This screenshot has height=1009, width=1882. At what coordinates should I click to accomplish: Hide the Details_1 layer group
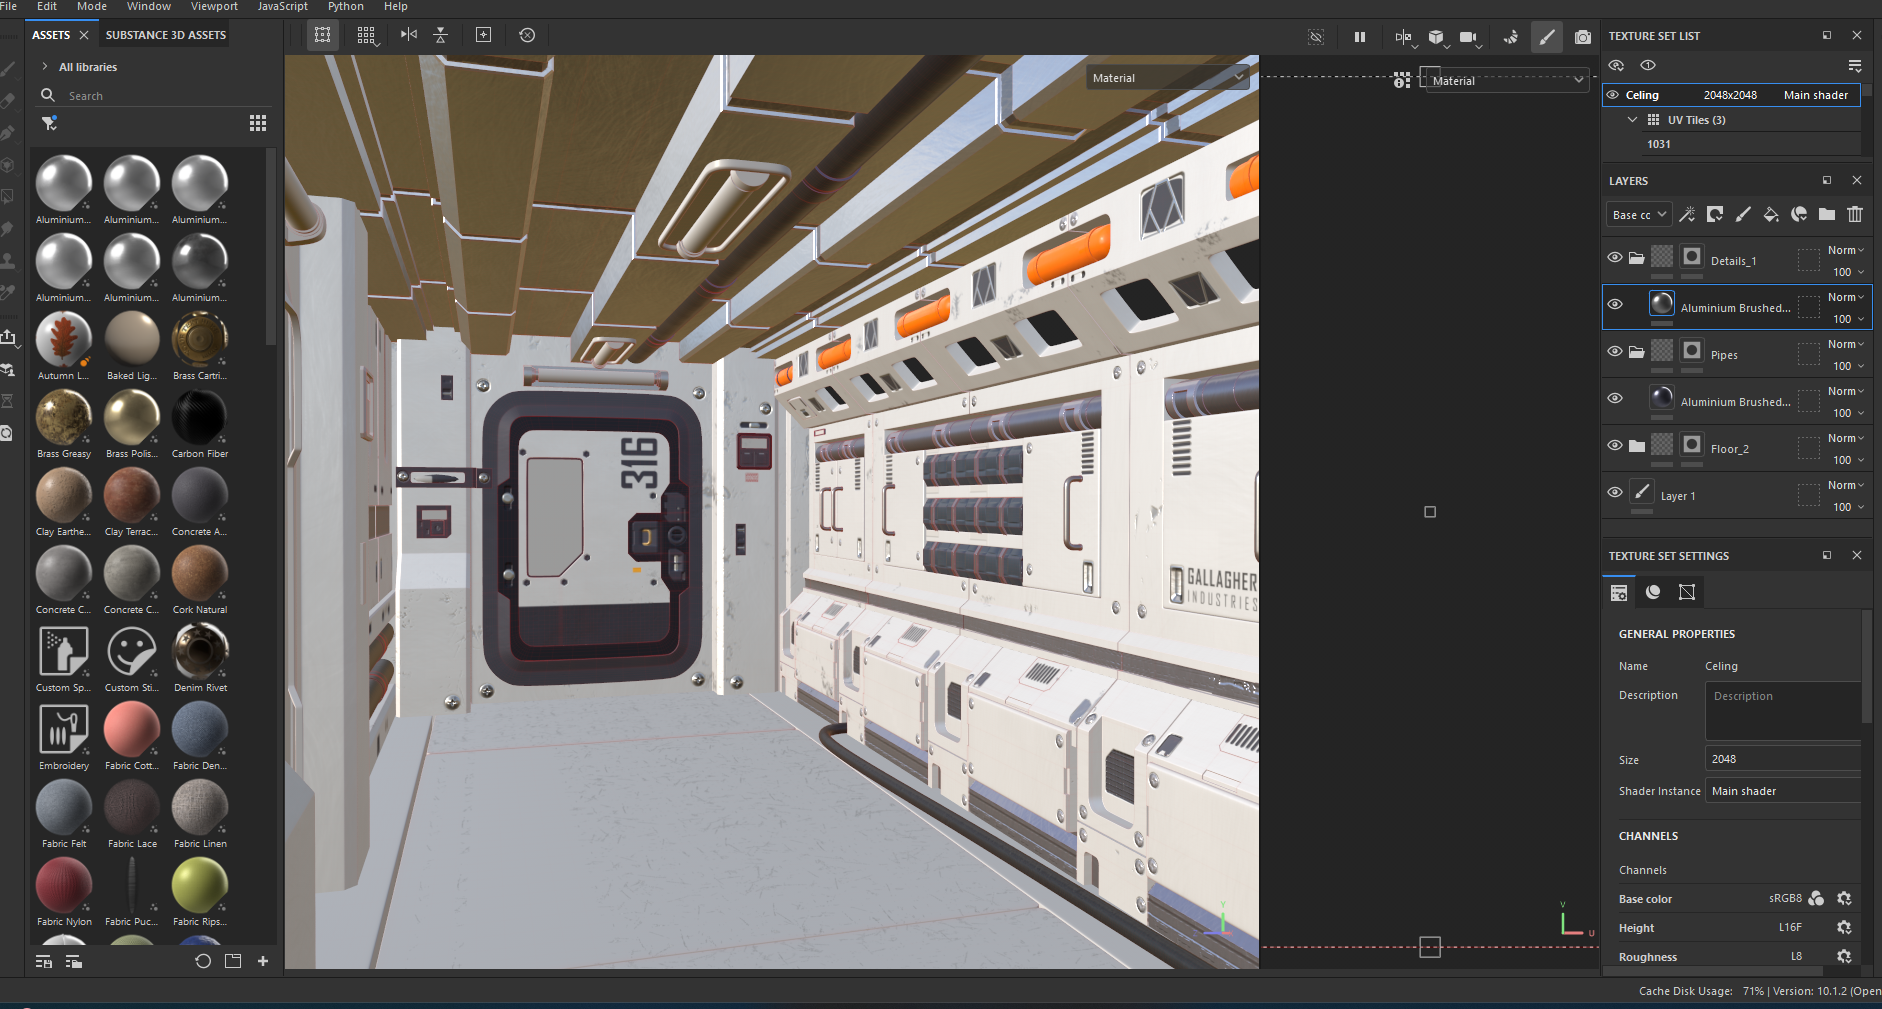(x=1615, y=257)
